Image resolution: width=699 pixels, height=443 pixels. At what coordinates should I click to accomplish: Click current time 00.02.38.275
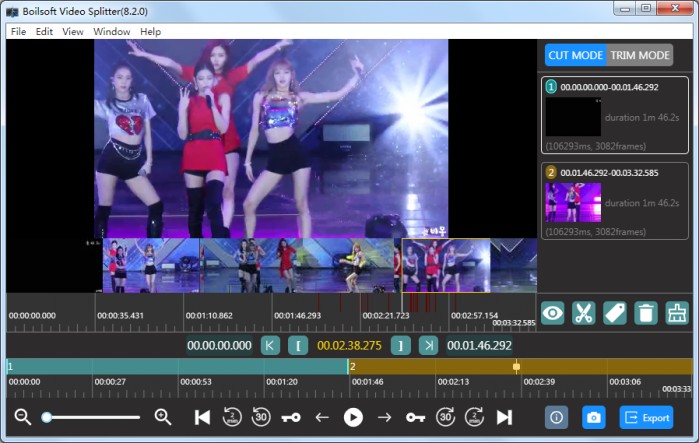pyautogui.click(x=349, y=345)
